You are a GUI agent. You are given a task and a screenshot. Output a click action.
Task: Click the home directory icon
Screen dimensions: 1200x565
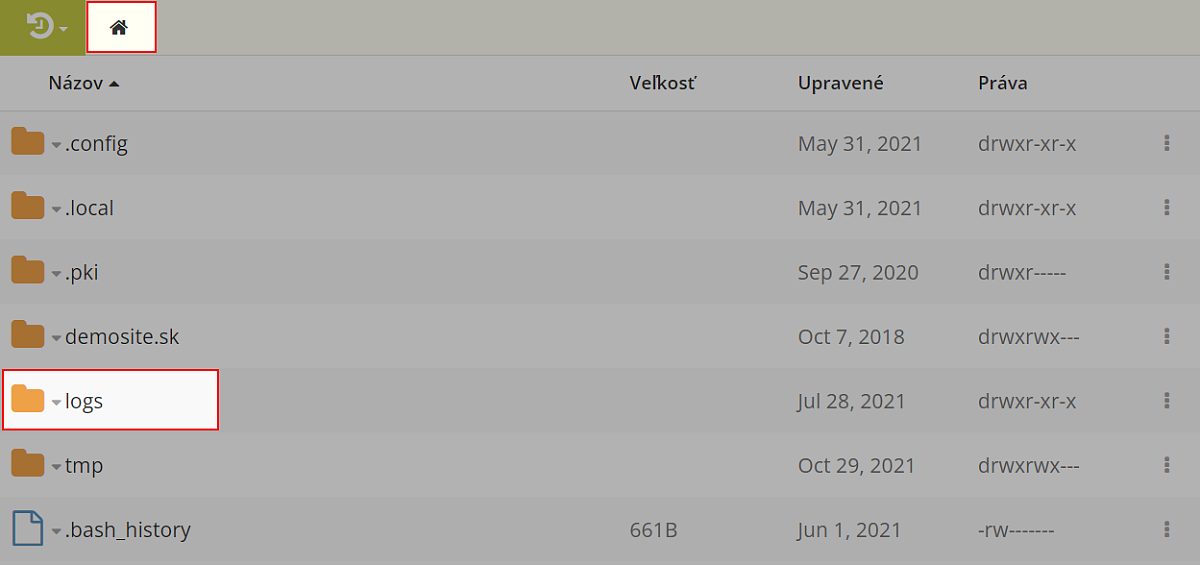point(119,28)
